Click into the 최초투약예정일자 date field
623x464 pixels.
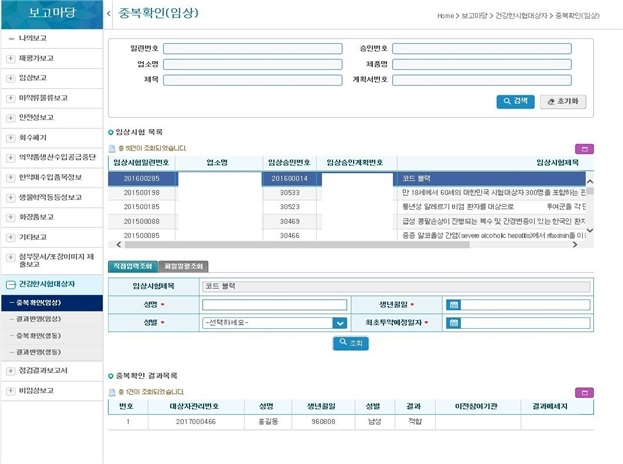pos(525,323)
